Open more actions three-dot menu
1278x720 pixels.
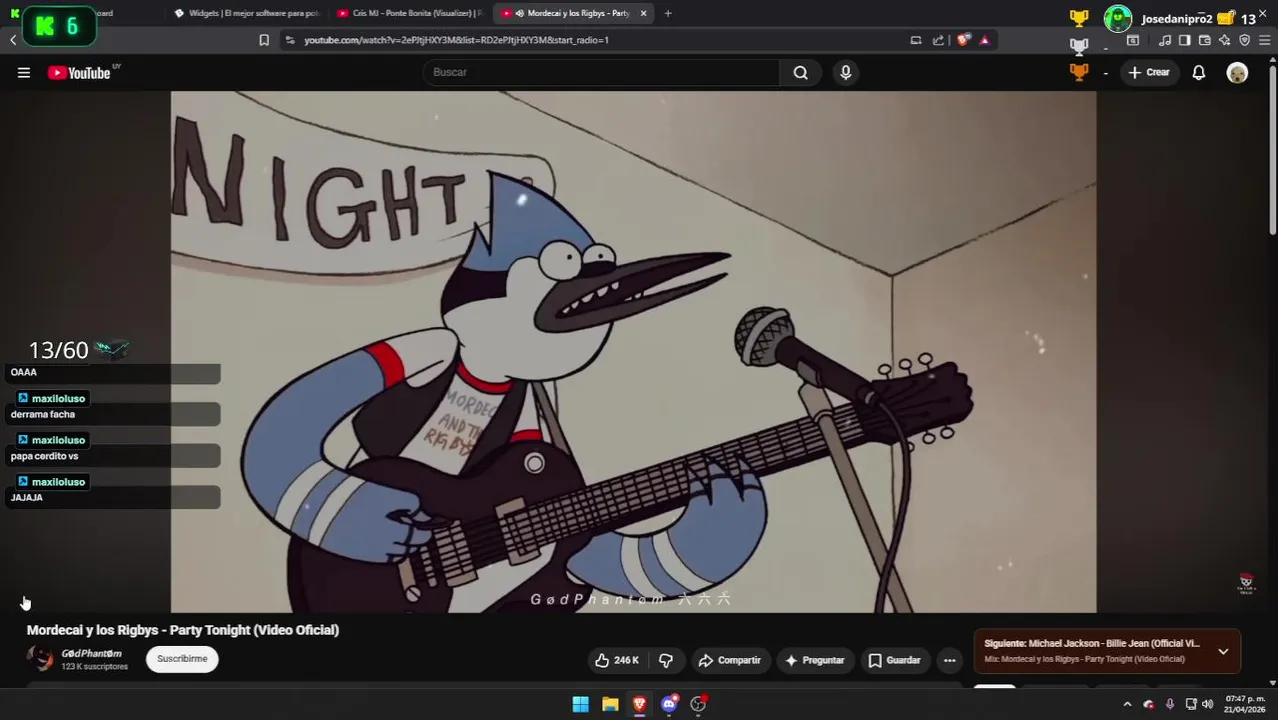pyautogui.click(x=949, y=660)
